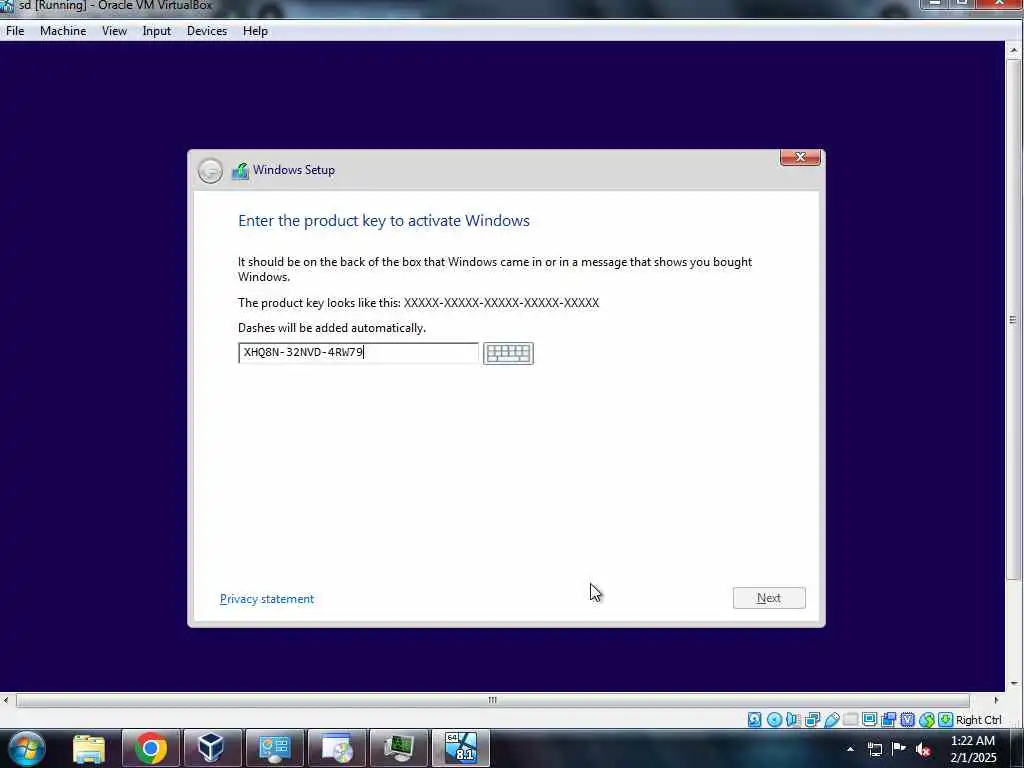1024x768 pixels.
Task: Open the Windows Start menu
Action: click(27, 748)
